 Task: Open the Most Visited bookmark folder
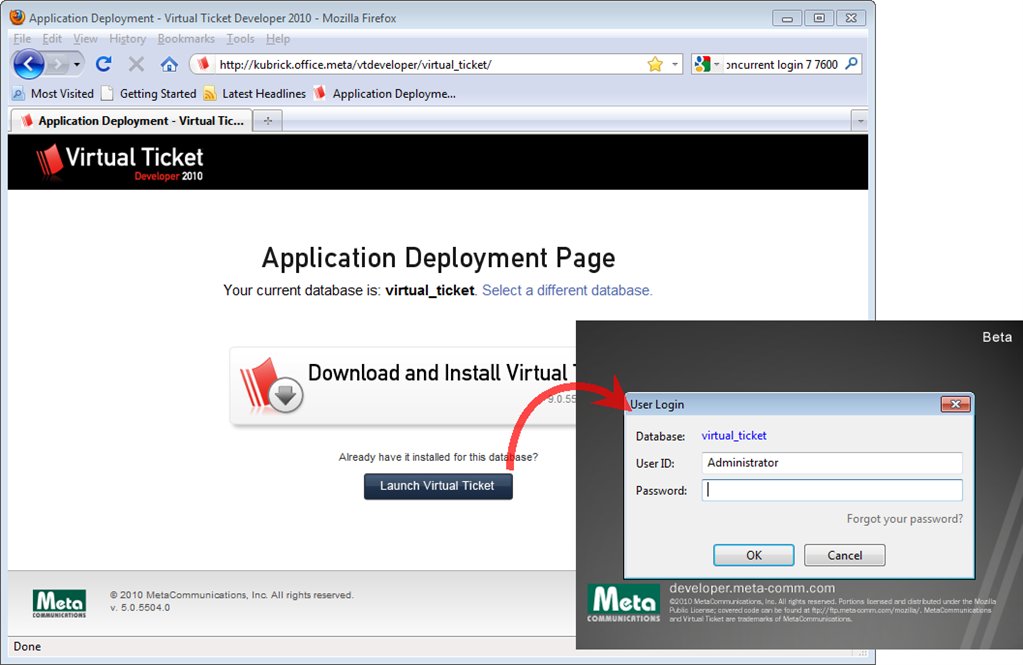coord(53,93)
